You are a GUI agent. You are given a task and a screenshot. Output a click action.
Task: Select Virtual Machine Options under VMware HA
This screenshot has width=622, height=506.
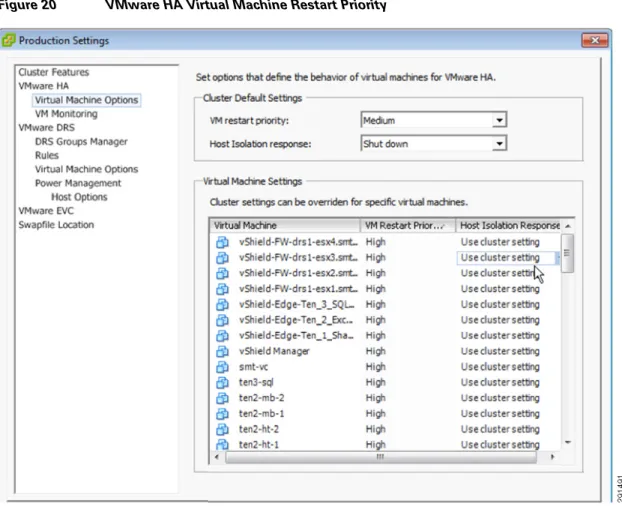[86, 100]
